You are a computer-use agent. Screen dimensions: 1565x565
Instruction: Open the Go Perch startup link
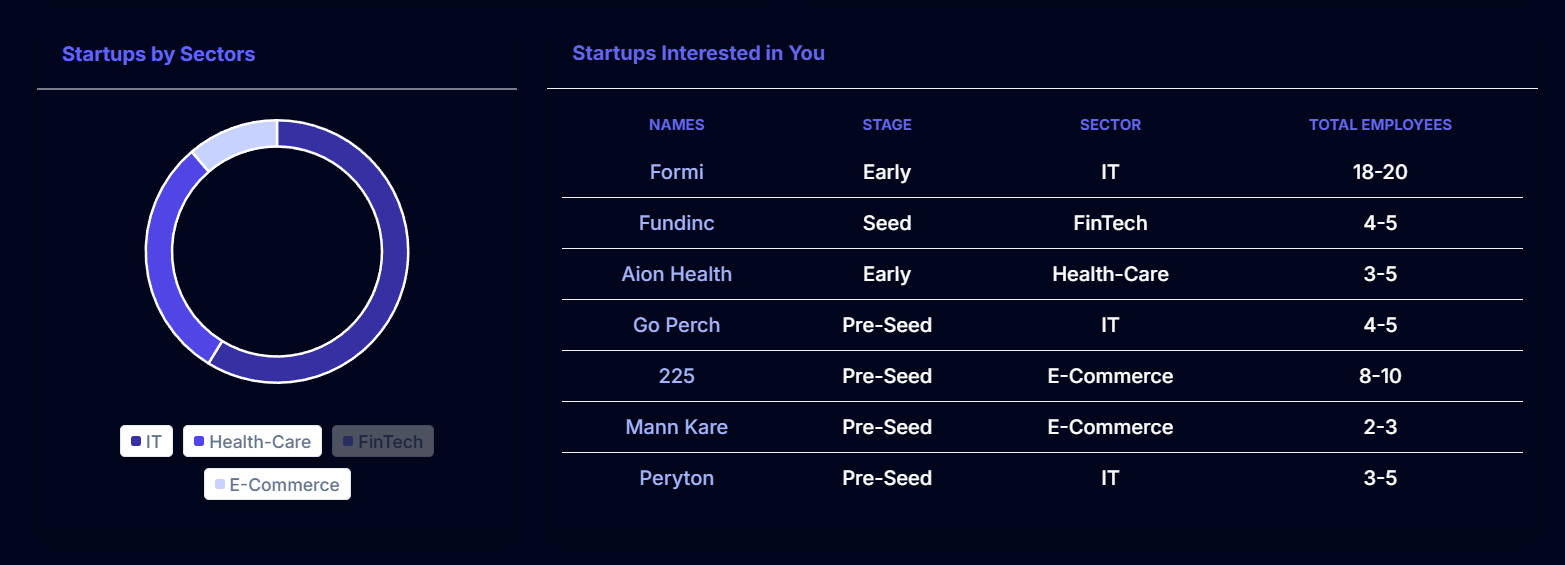677,325
